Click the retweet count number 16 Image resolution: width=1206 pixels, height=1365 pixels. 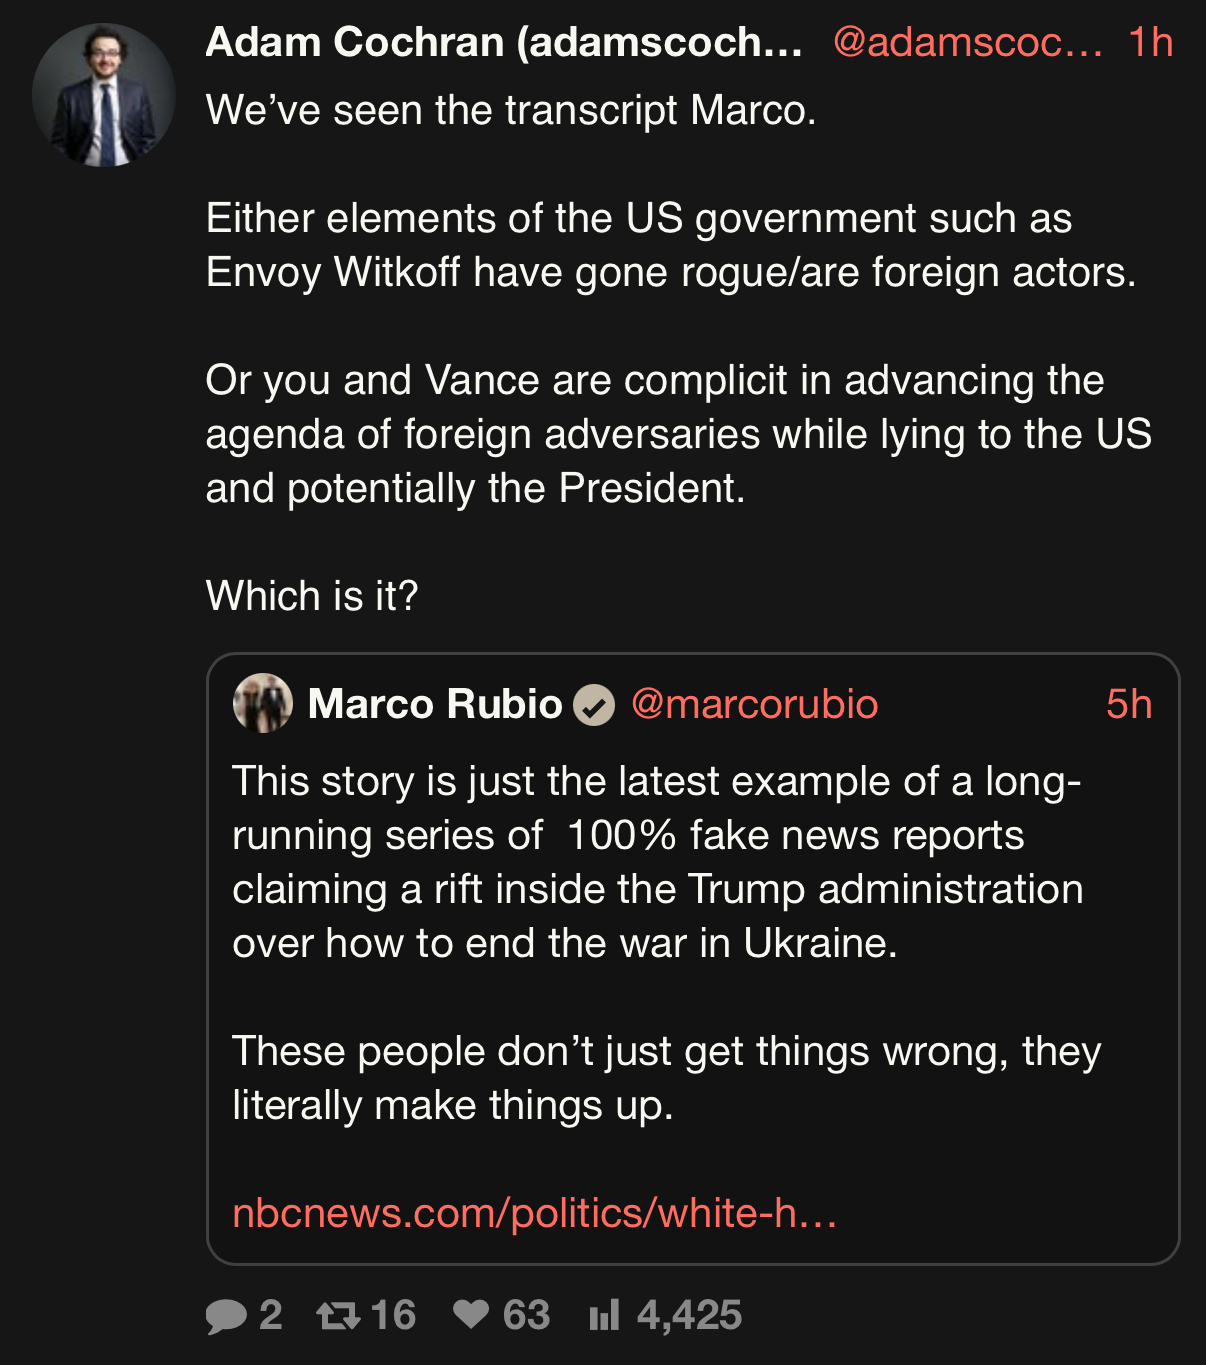coord(392,1316)
